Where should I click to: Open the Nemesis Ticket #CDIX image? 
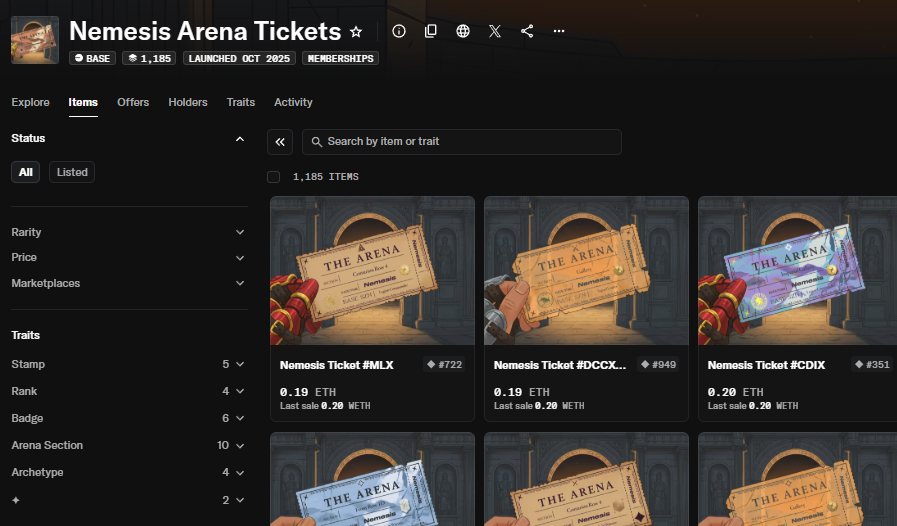[x=797, y=271]
